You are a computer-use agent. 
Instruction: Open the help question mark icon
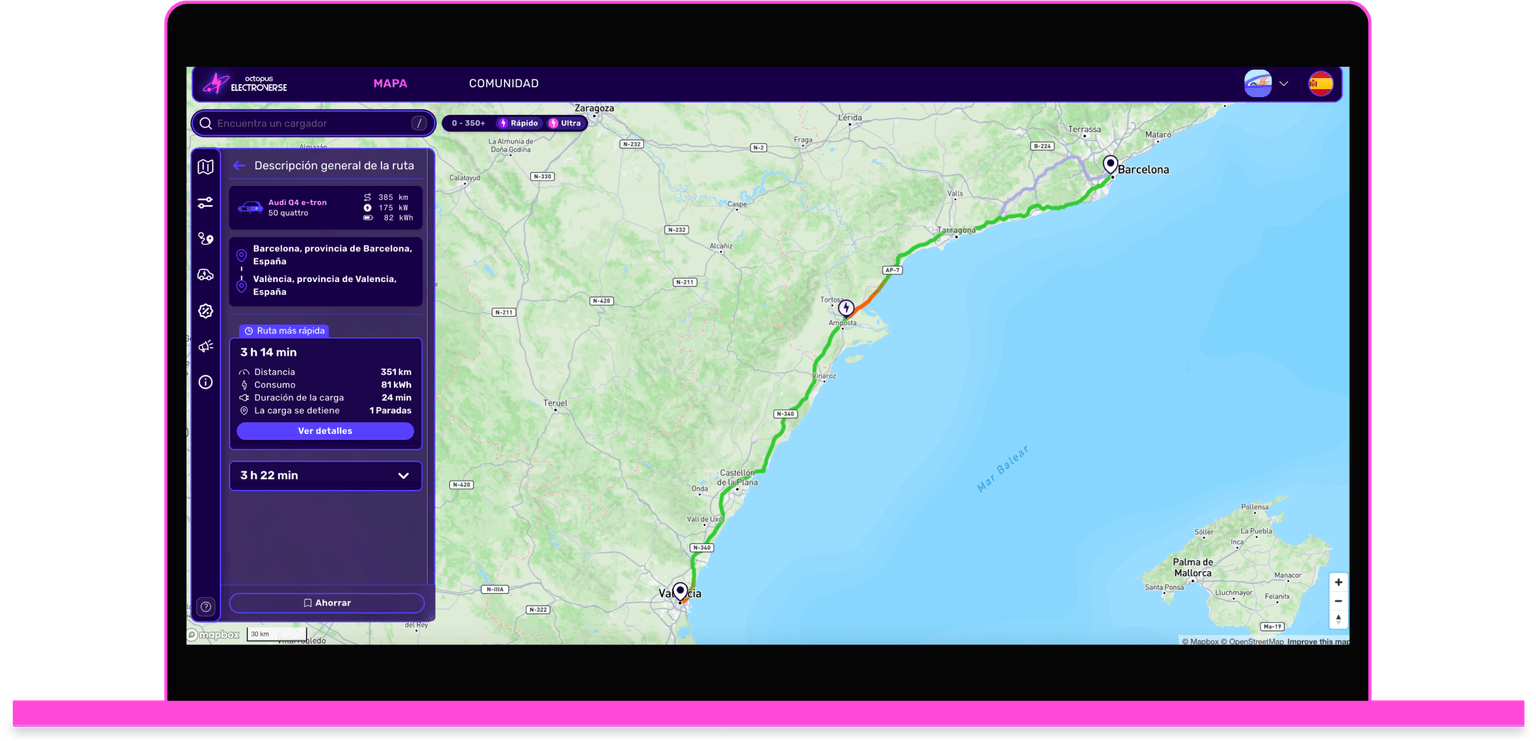(205, 606)
